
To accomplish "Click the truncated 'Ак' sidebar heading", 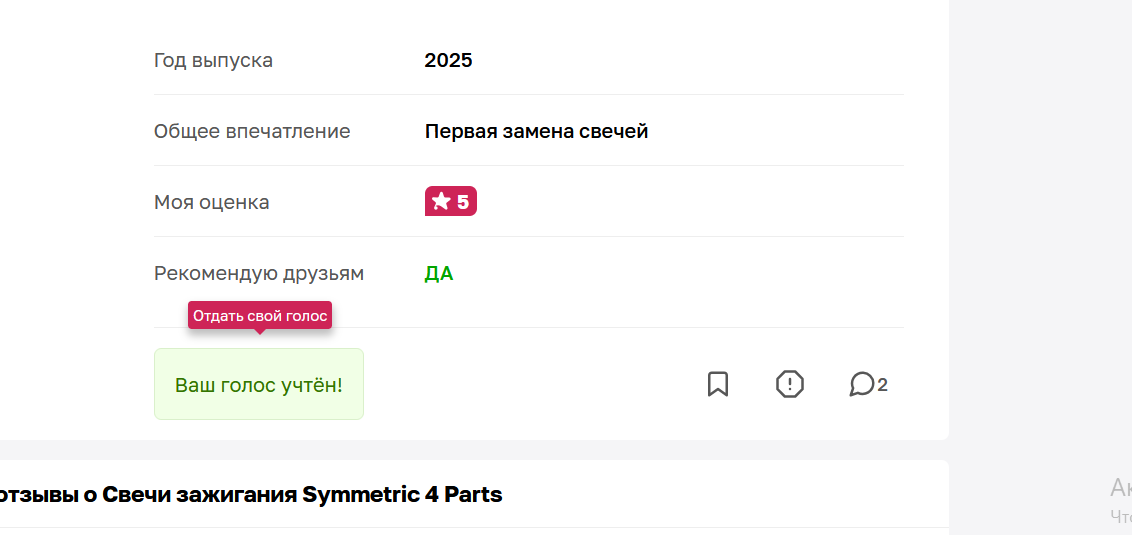I will pos(1121,488).
